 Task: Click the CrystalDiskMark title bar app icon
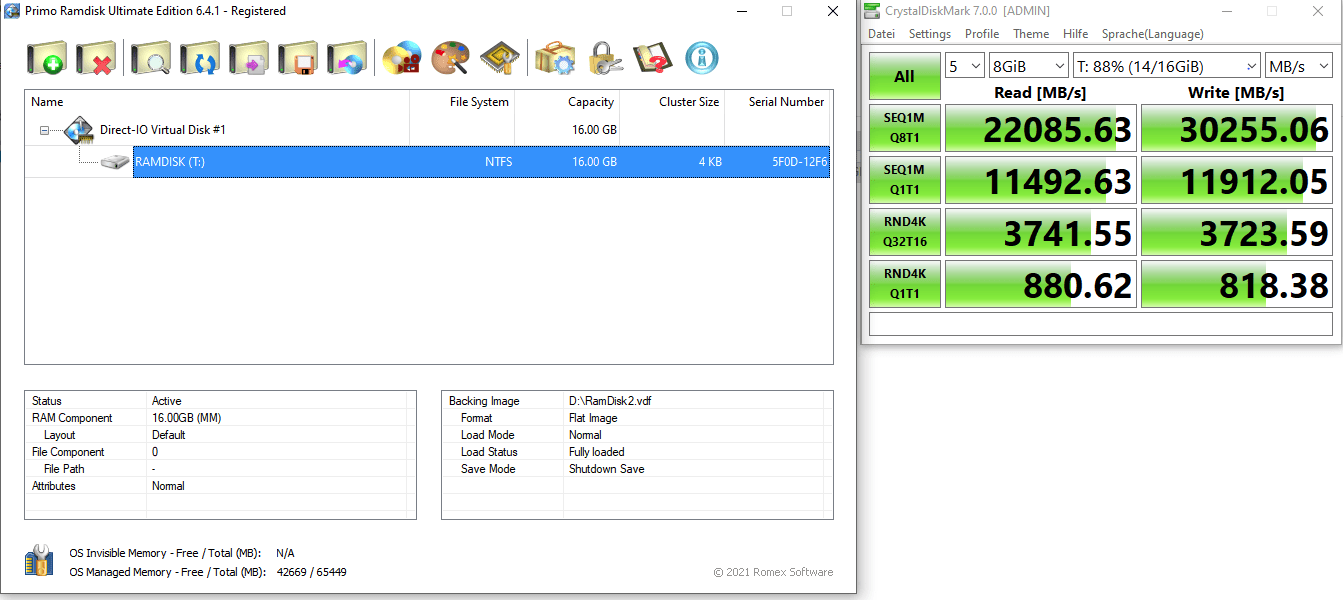click(870, 11)
